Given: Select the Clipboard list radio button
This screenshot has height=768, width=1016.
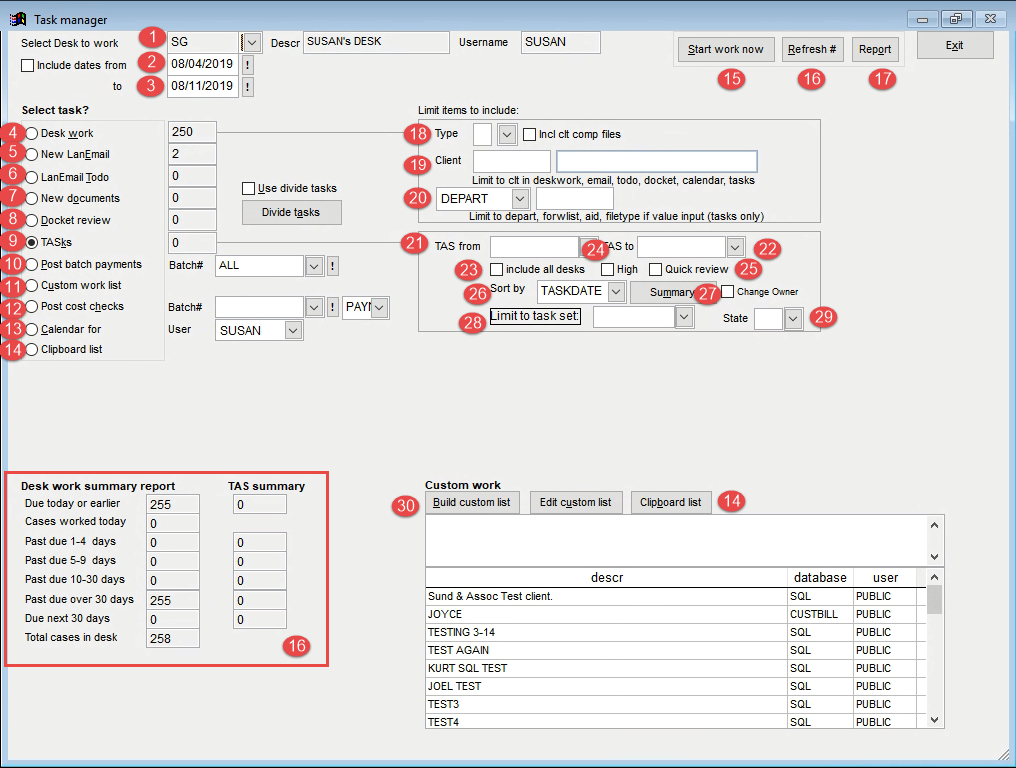Looking at the screenshot, I should (32, 349).
